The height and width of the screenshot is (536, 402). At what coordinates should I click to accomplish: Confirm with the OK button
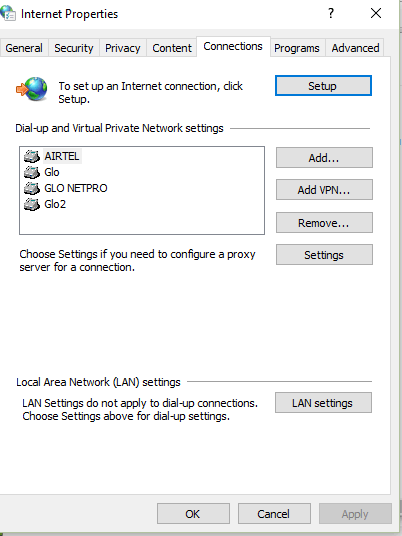tap(193, 513)
